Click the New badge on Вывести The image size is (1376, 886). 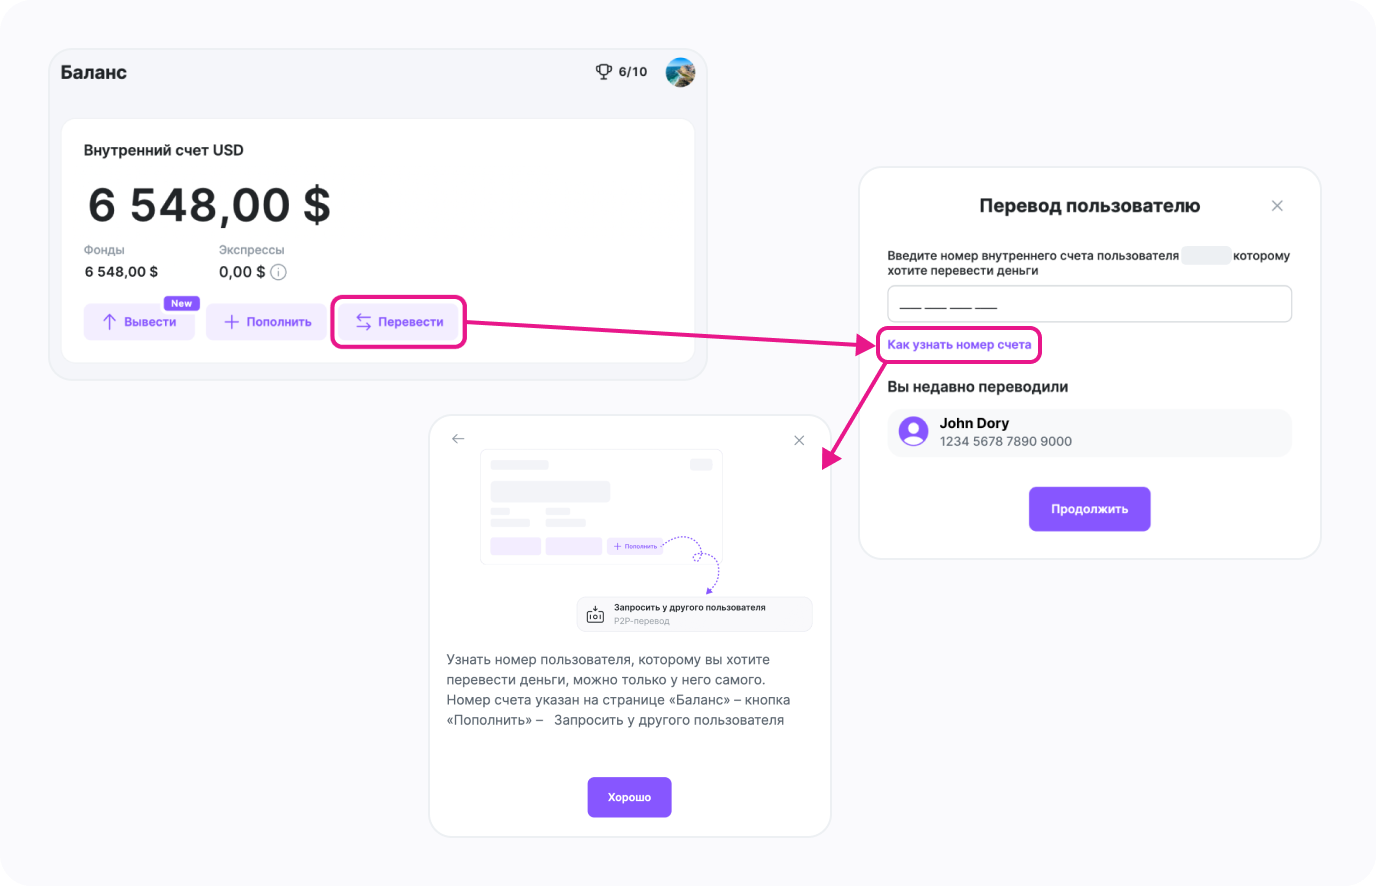coord(181,303)
